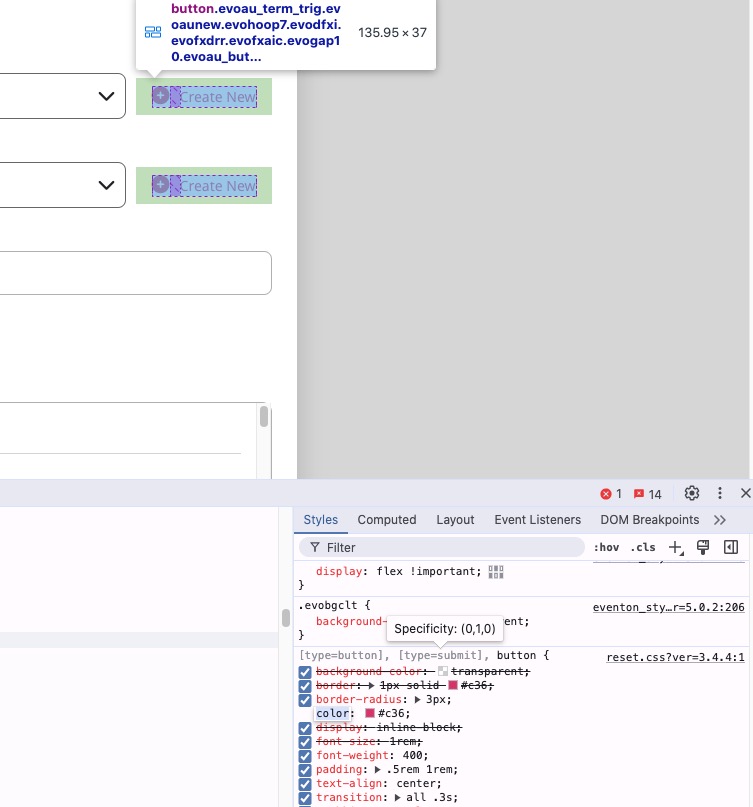Image resolution: width=753 pixels, height=807 pixels.
Task: Toggle the border-radius property checkbox
Action: pos(305,700)
